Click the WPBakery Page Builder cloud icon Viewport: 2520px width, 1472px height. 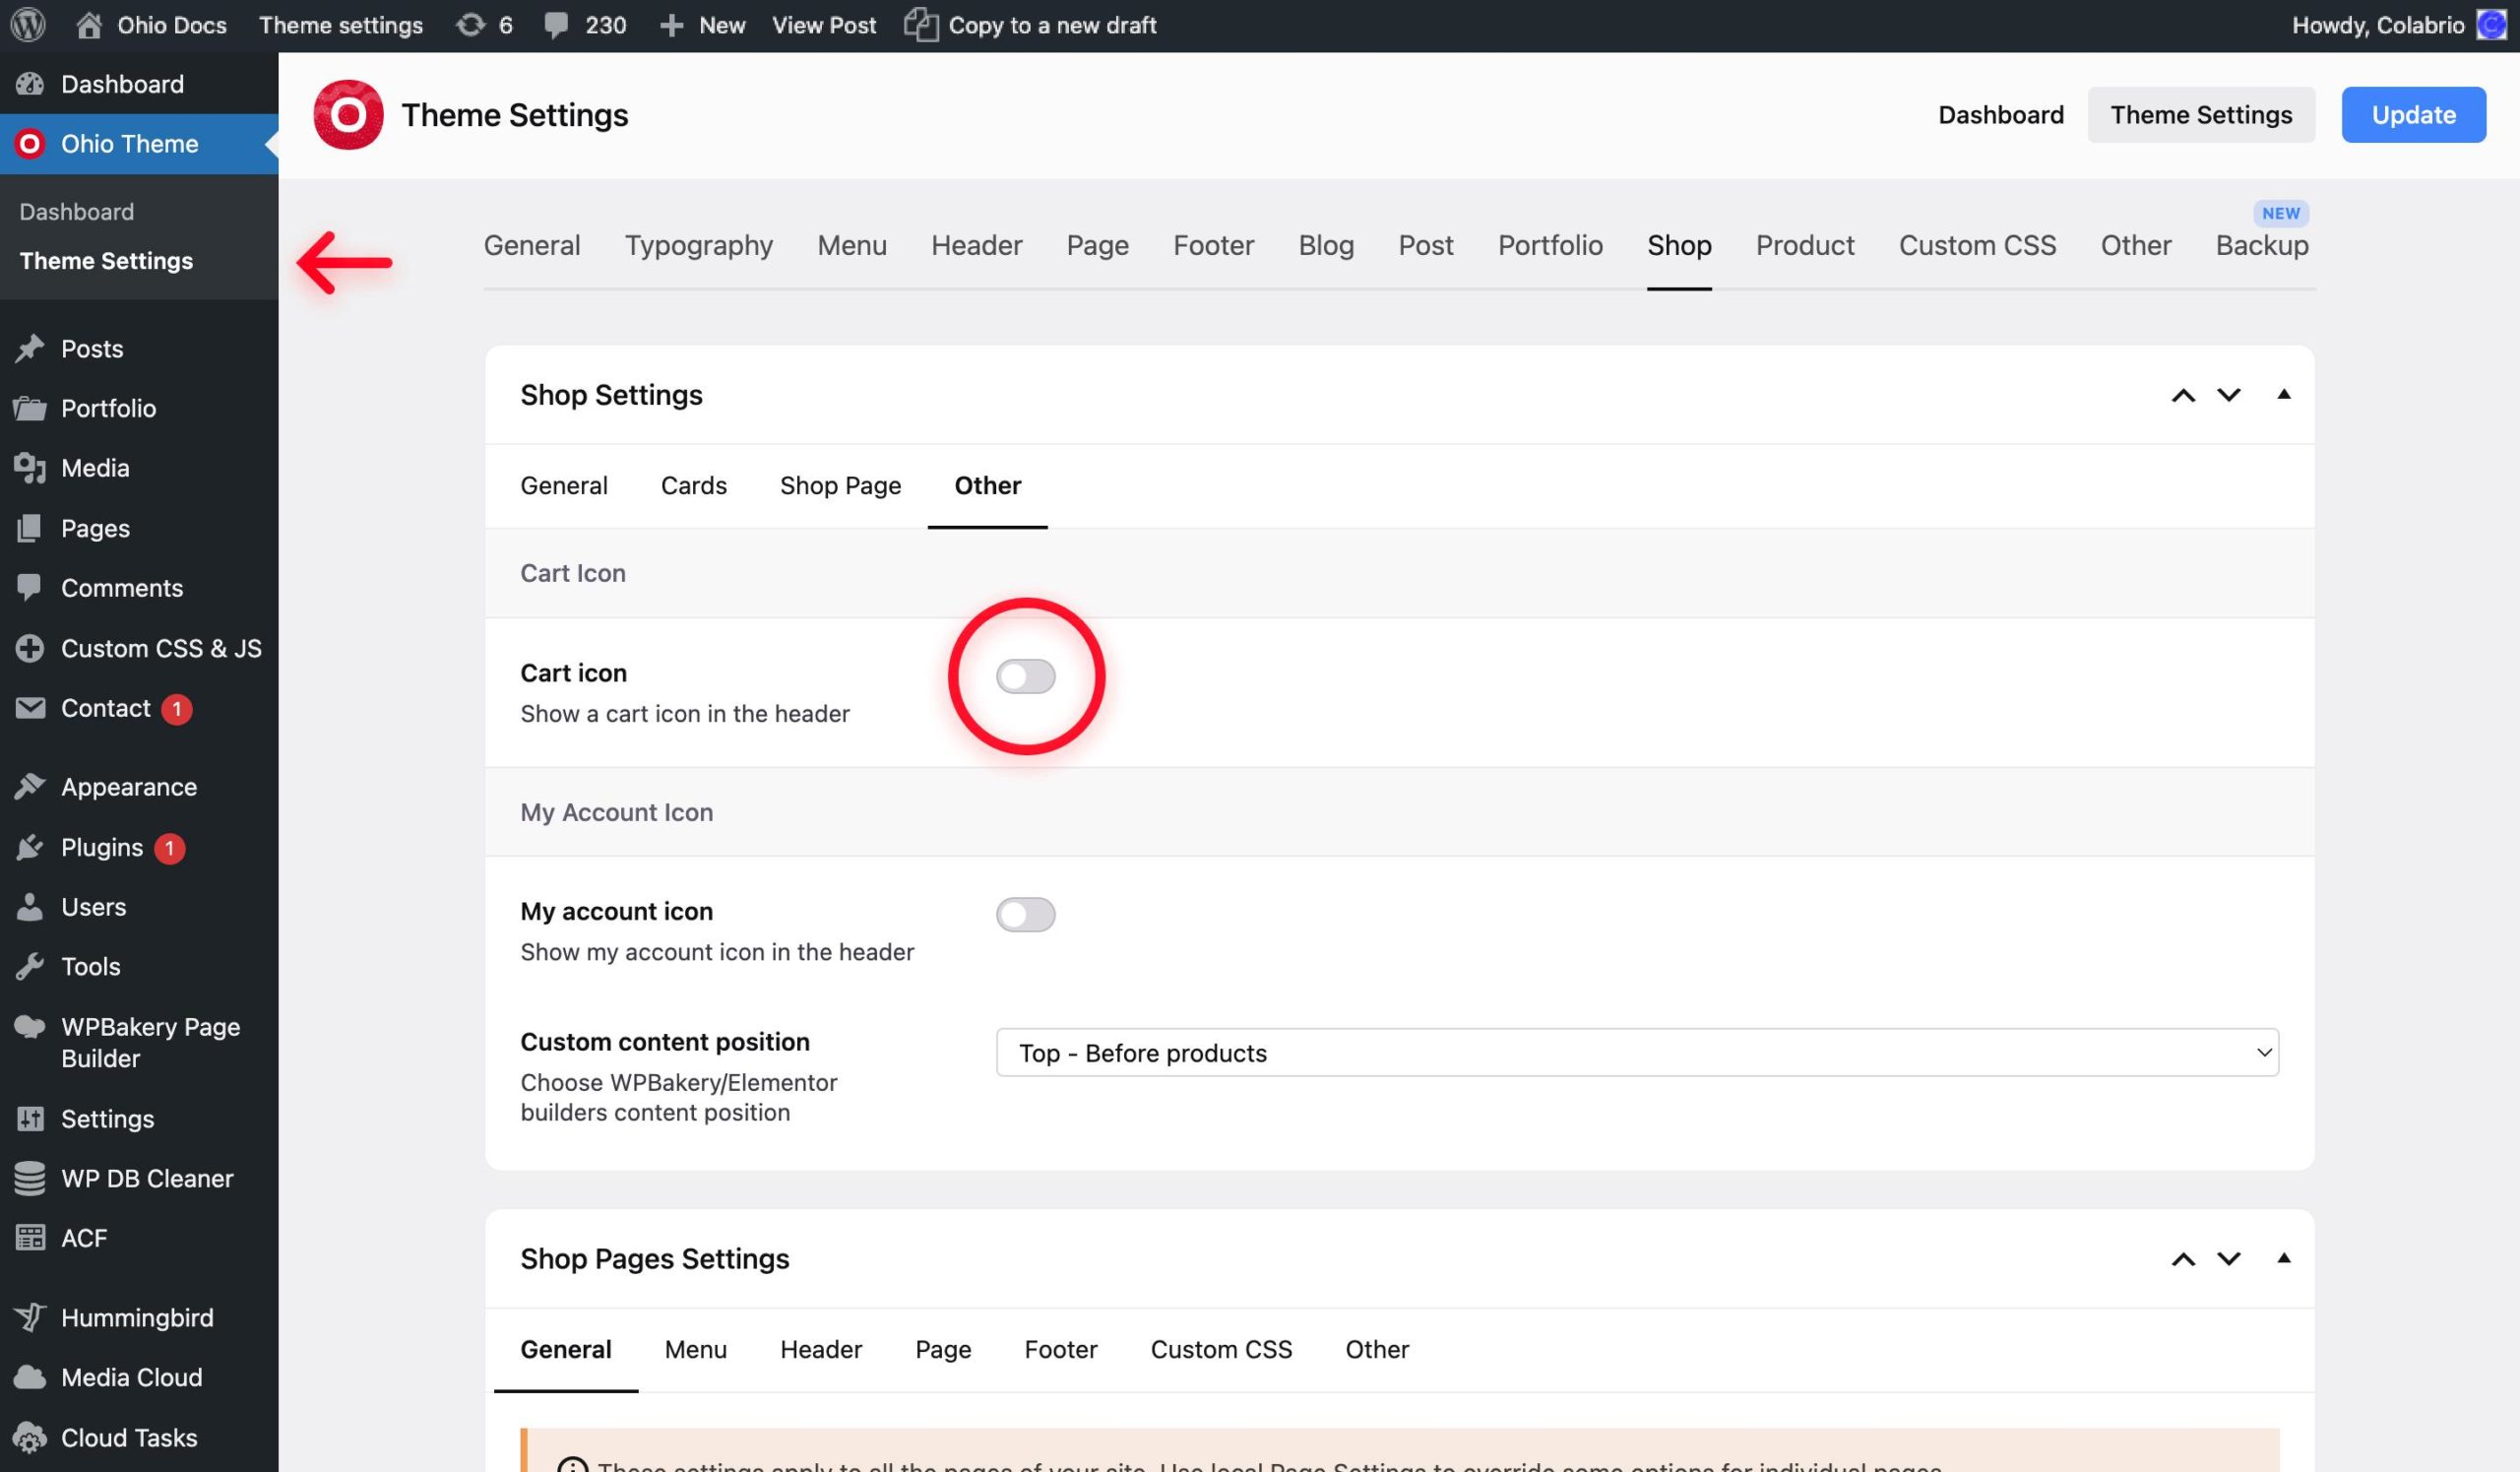pos(30,1027)
